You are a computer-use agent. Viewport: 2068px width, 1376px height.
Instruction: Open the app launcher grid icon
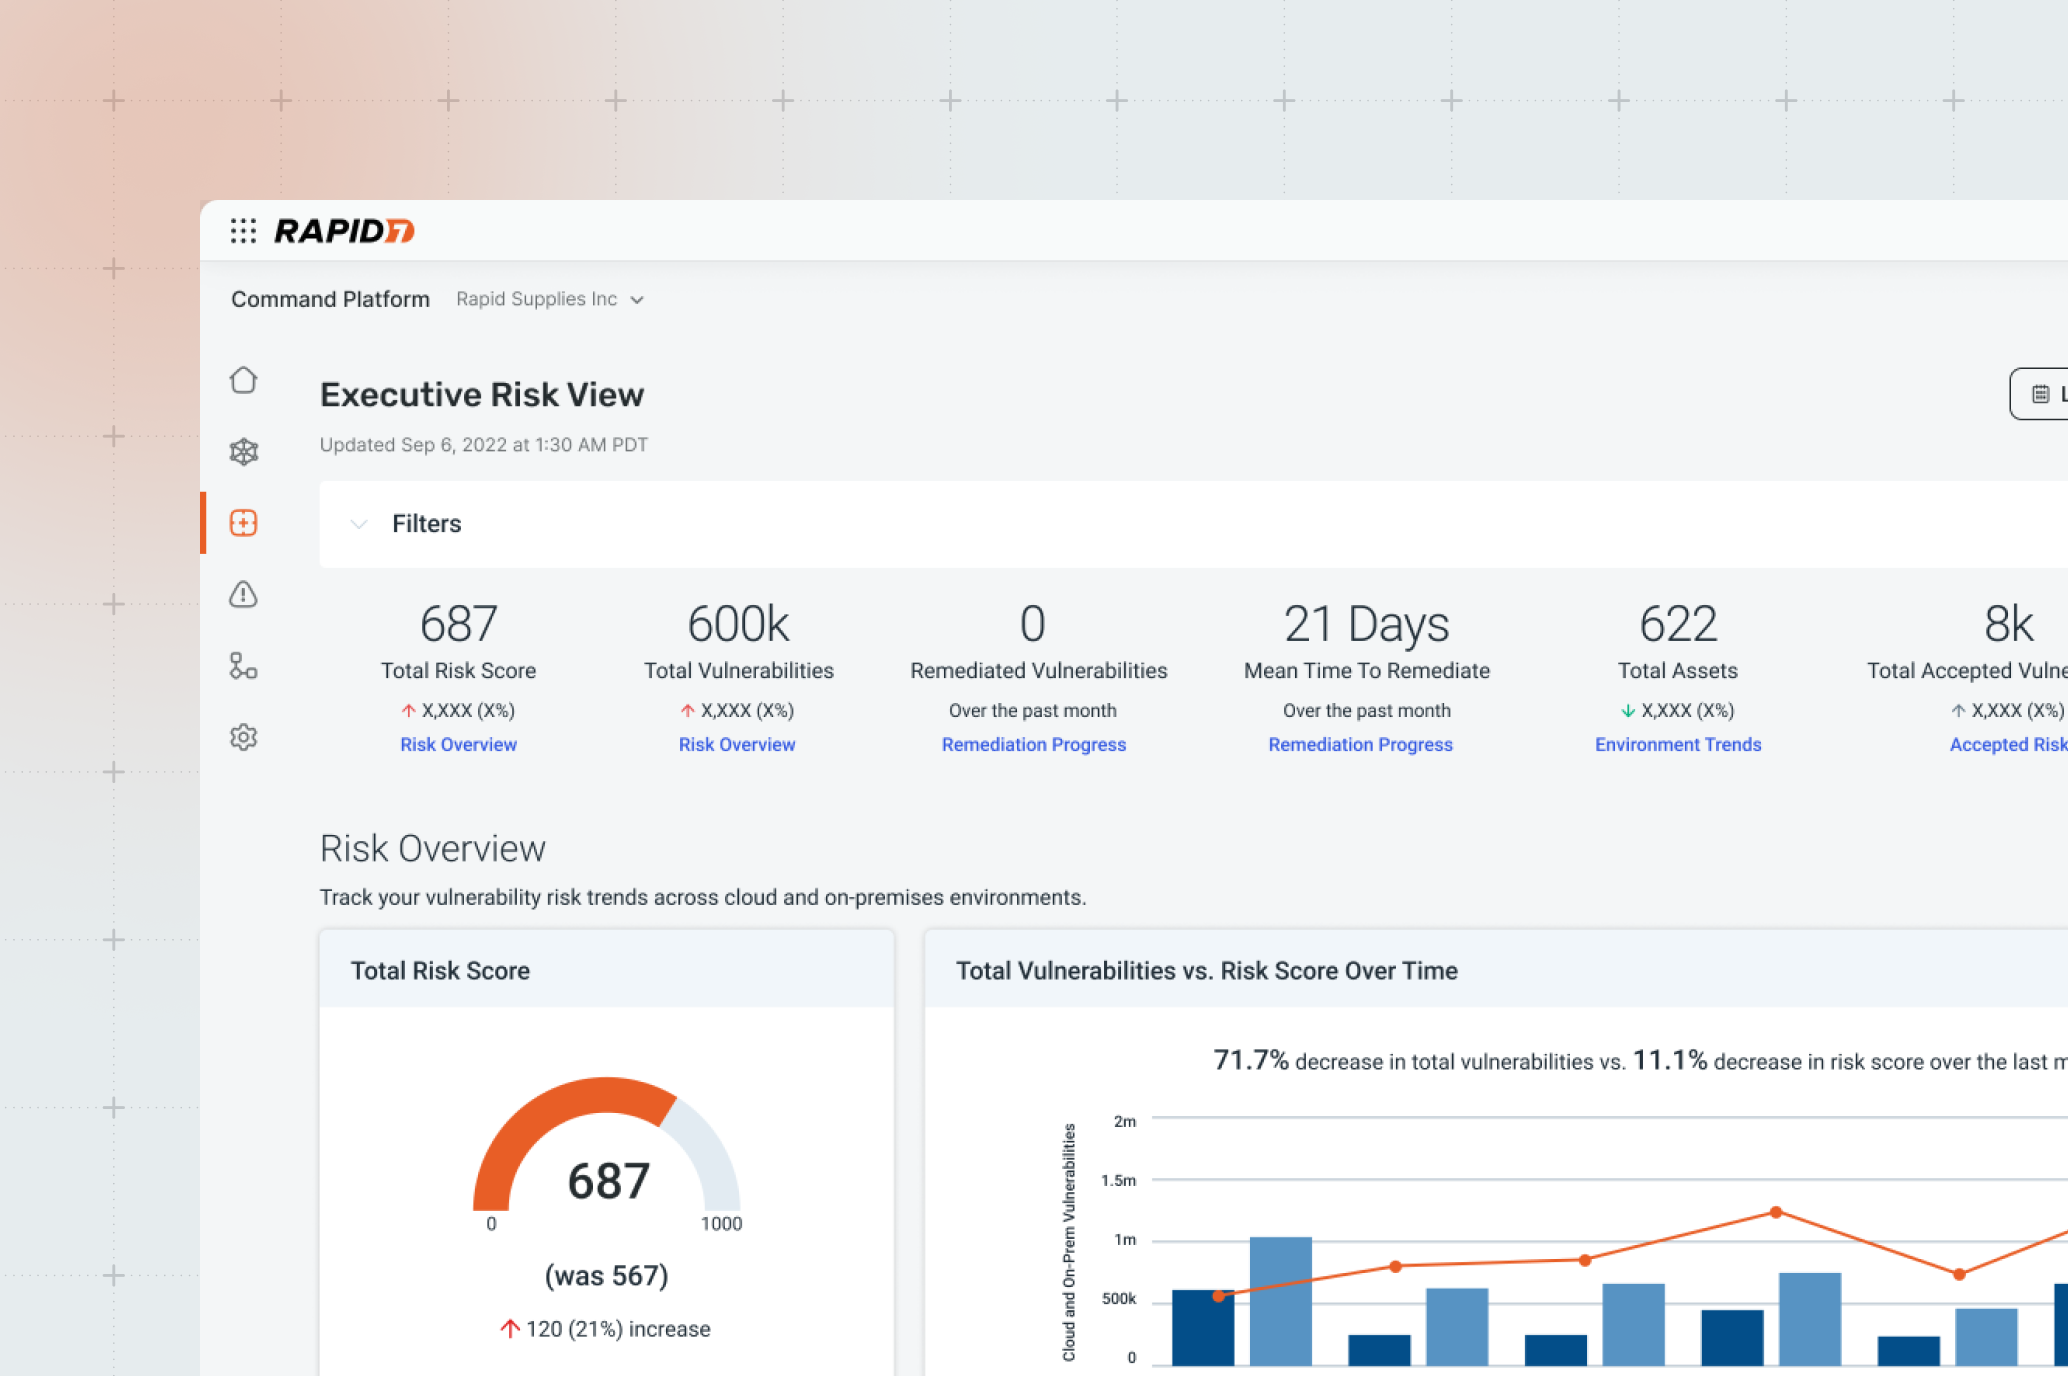point(243,231)
